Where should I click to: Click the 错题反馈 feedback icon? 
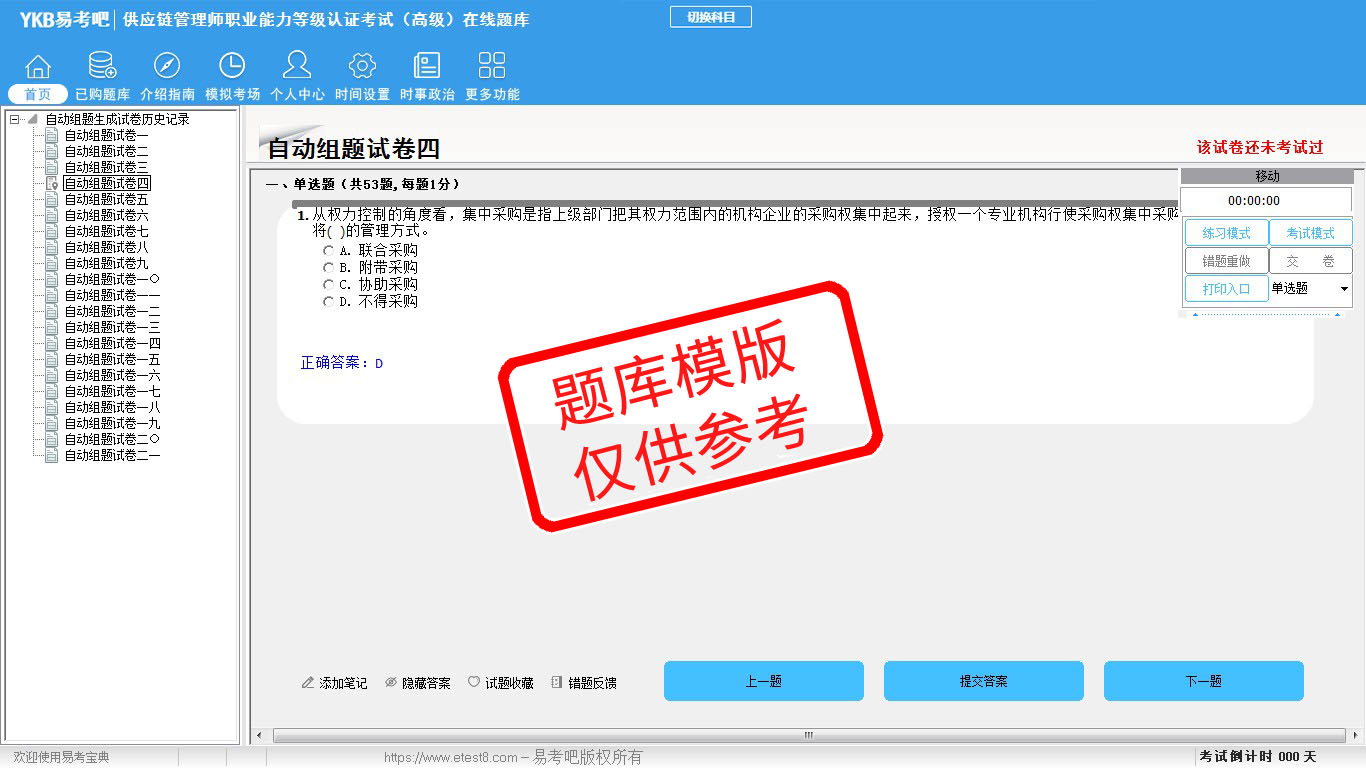point(557,683)
